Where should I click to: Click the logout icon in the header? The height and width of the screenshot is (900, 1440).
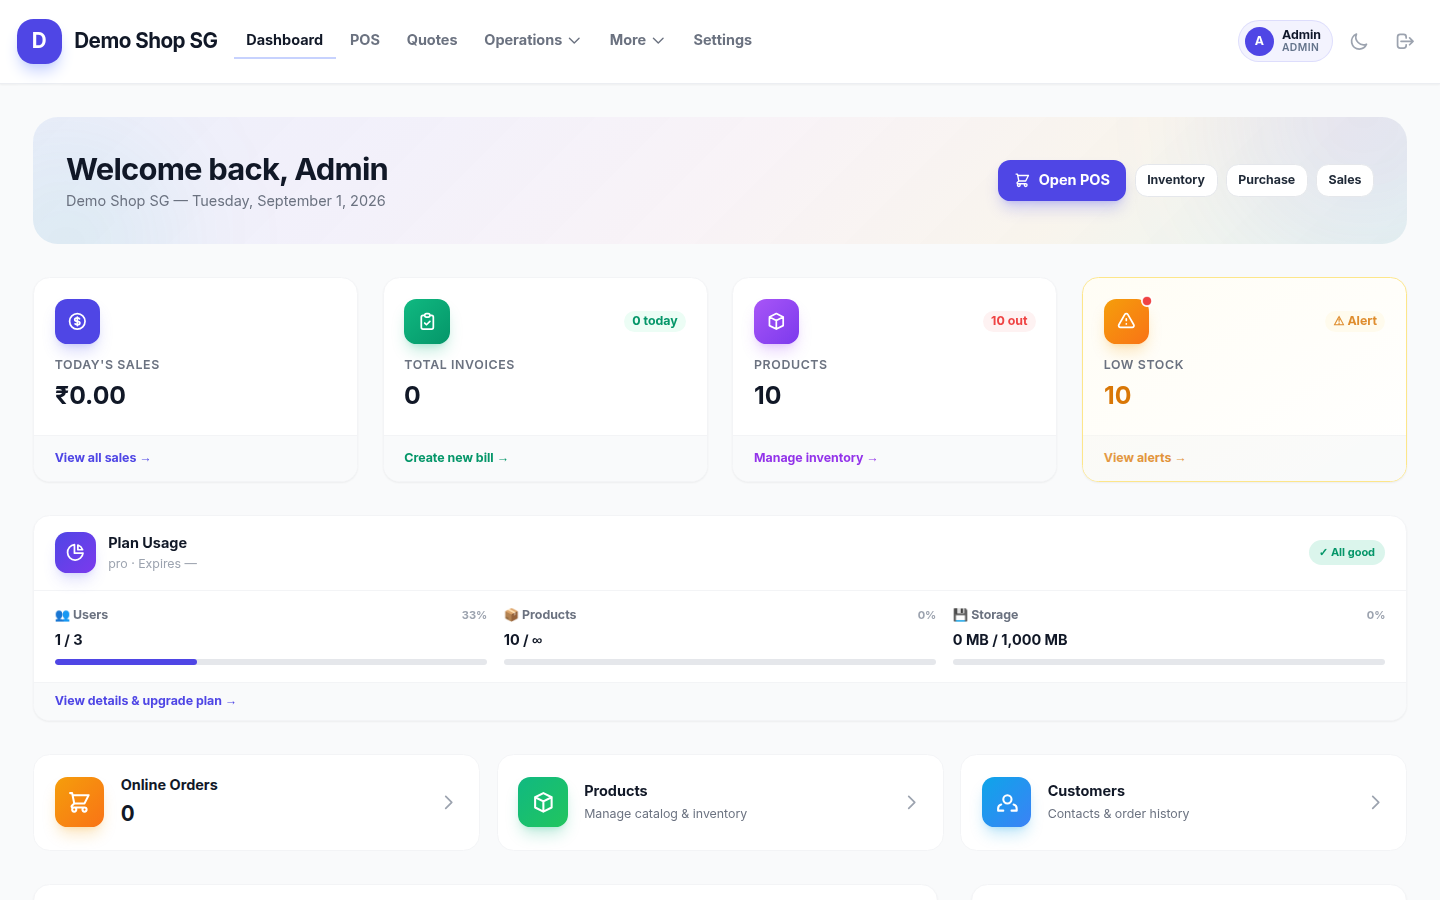coord(1405,41)
